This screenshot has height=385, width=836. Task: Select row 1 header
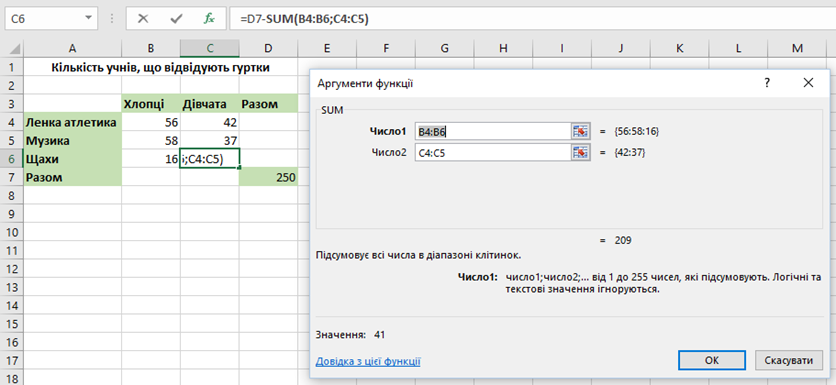tap(12, 67)
